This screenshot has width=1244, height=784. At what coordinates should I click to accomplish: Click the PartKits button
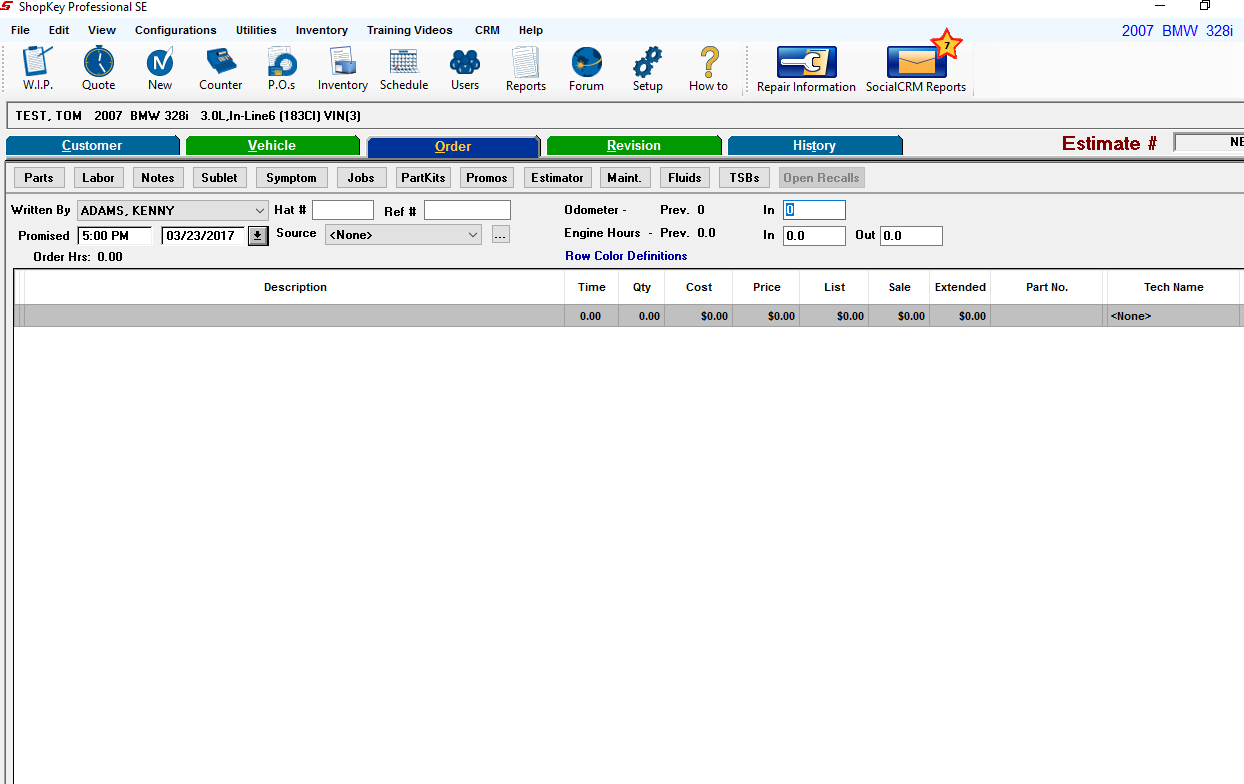coord(424,178)
